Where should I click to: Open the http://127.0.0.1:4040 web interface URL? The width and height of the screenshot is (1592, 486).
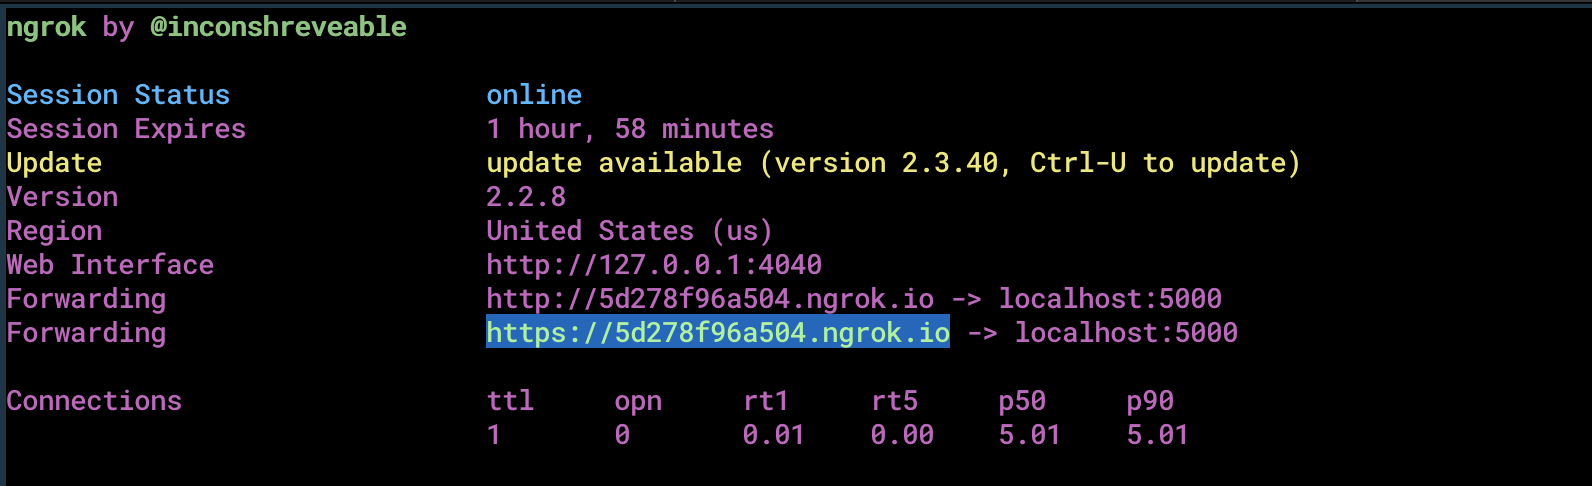654,265
